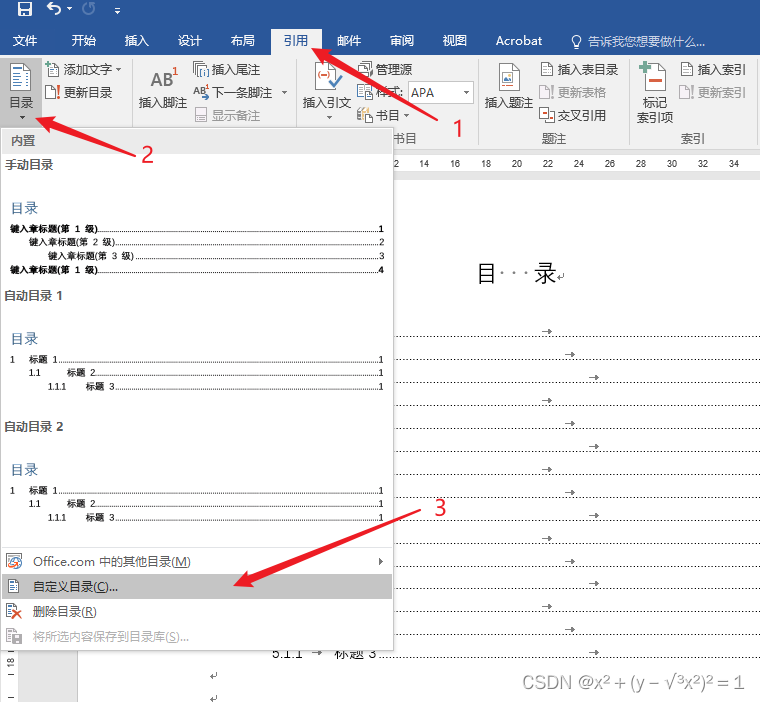Screen dimensions: 760x702
Task: Click the 添加文字 button
Action: point(83,69)
